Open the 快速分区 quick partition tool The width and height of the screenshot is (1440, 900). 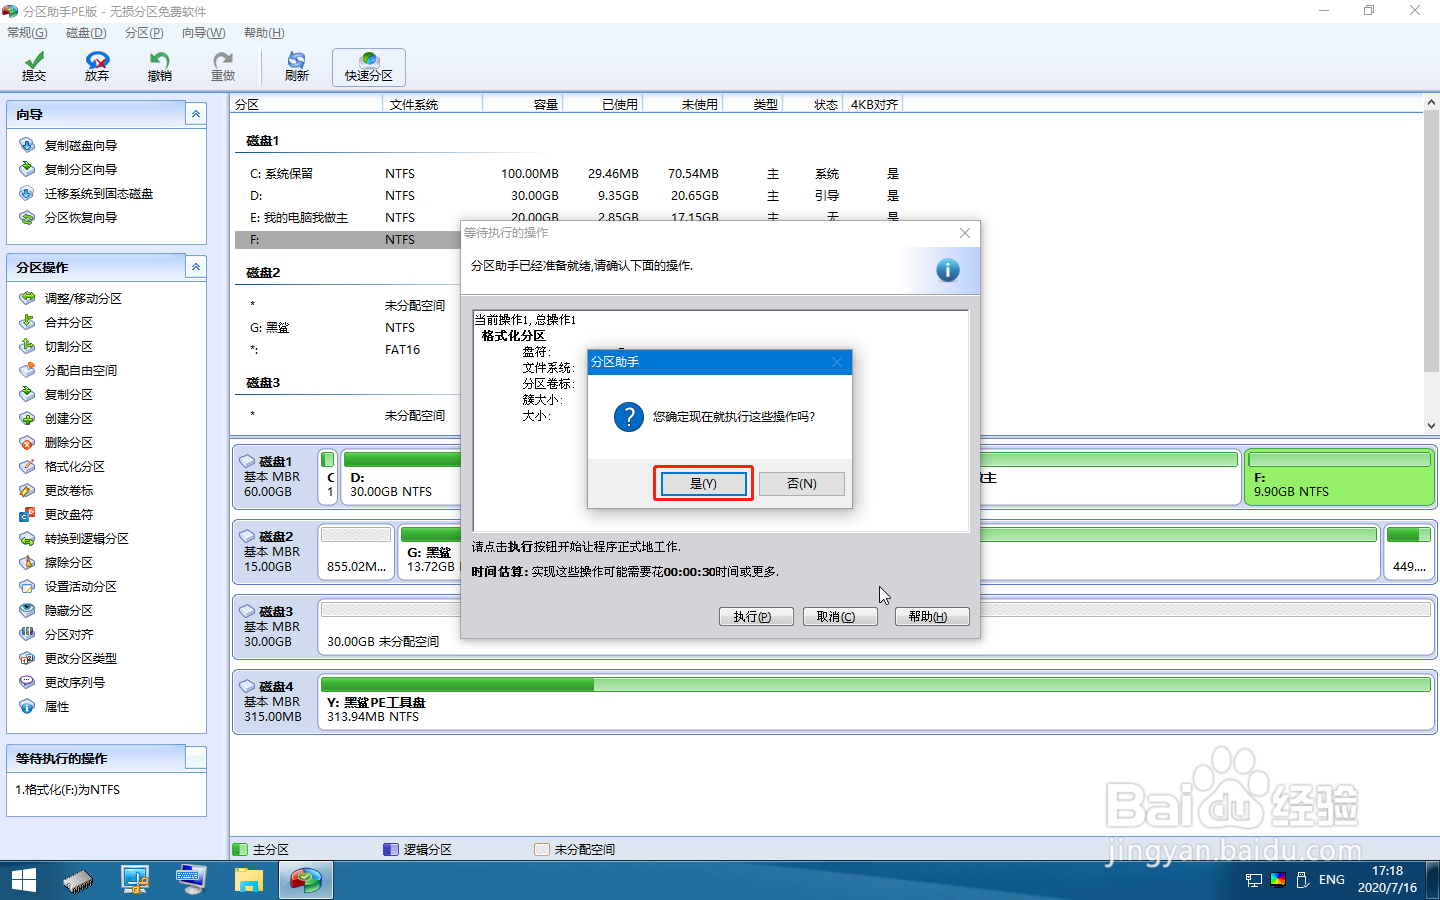pos(369,67)
